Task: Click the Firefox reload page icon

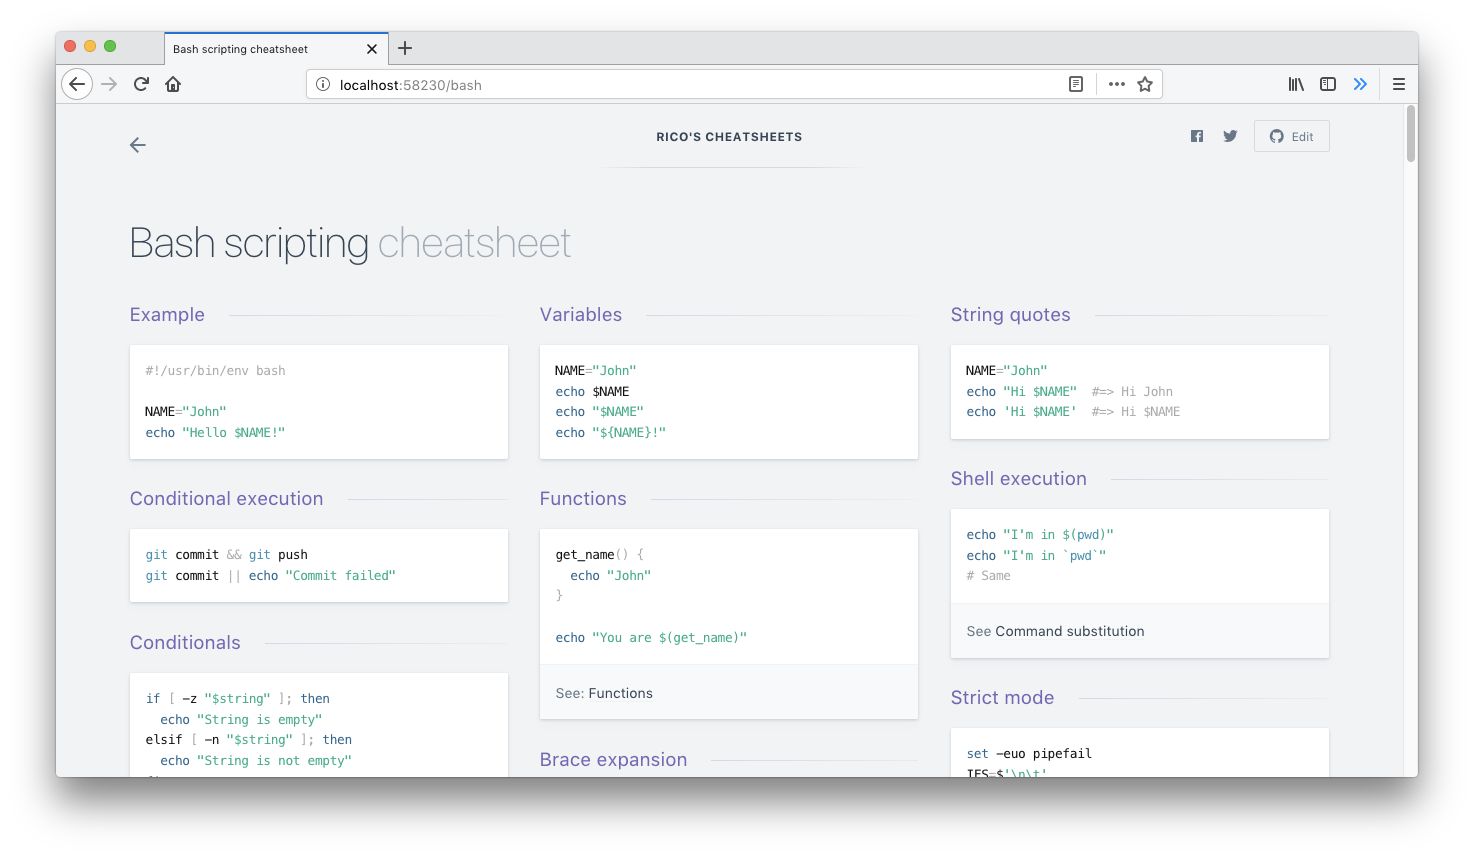Action: [x=141, y=84]
